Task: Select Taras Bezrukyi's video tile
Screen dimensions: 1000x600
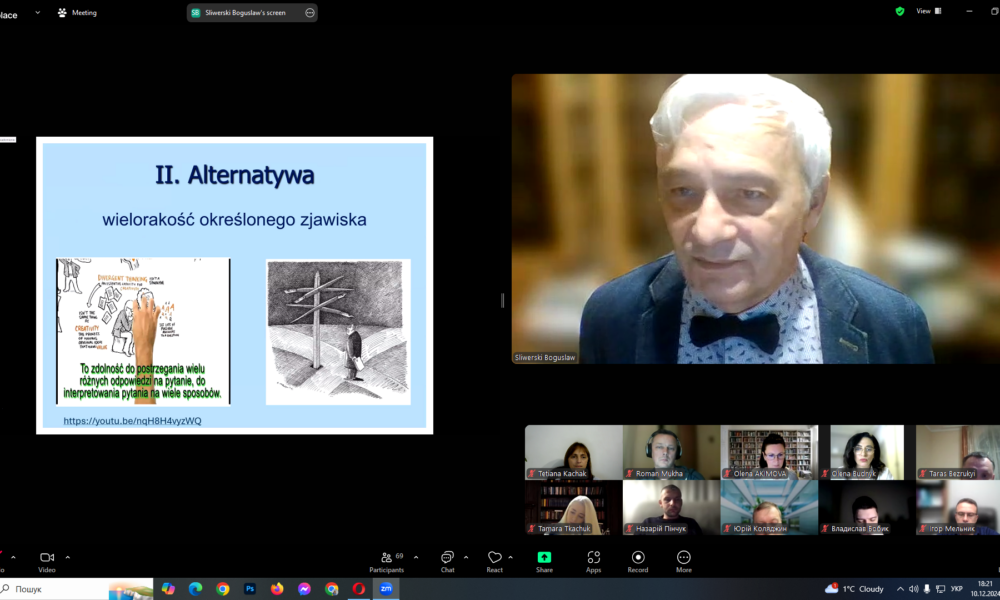Action: tap(958, 452)
